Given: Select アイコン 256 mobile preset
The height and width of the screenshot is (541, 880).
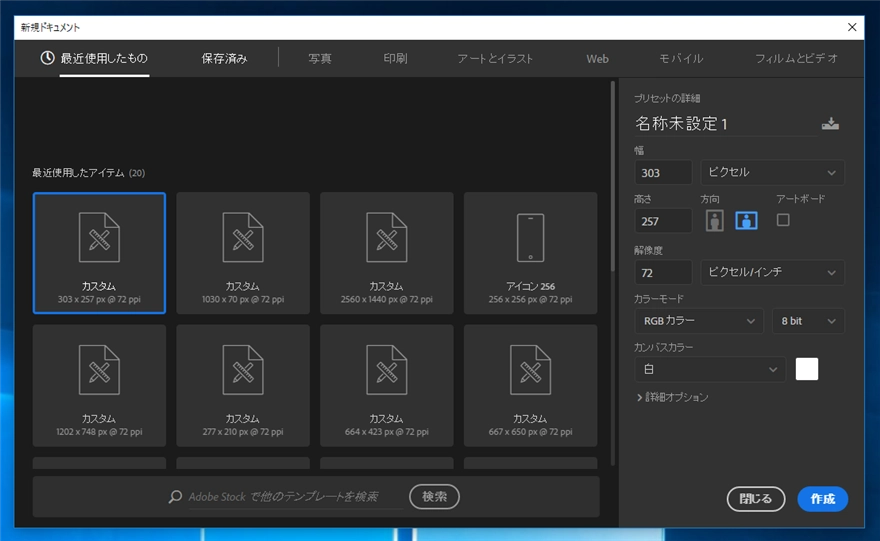Looking at the screenshot, I should 530,253.
